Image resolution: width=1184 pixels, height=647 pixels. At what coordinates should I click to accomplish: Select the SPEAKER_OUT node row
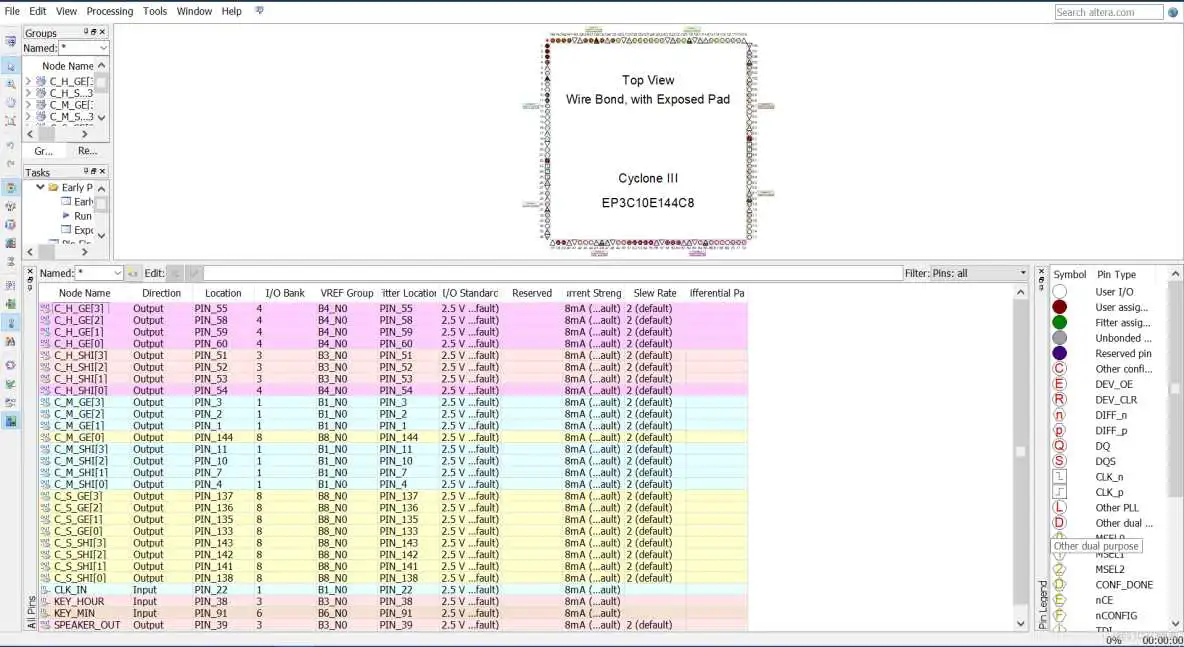393,625
